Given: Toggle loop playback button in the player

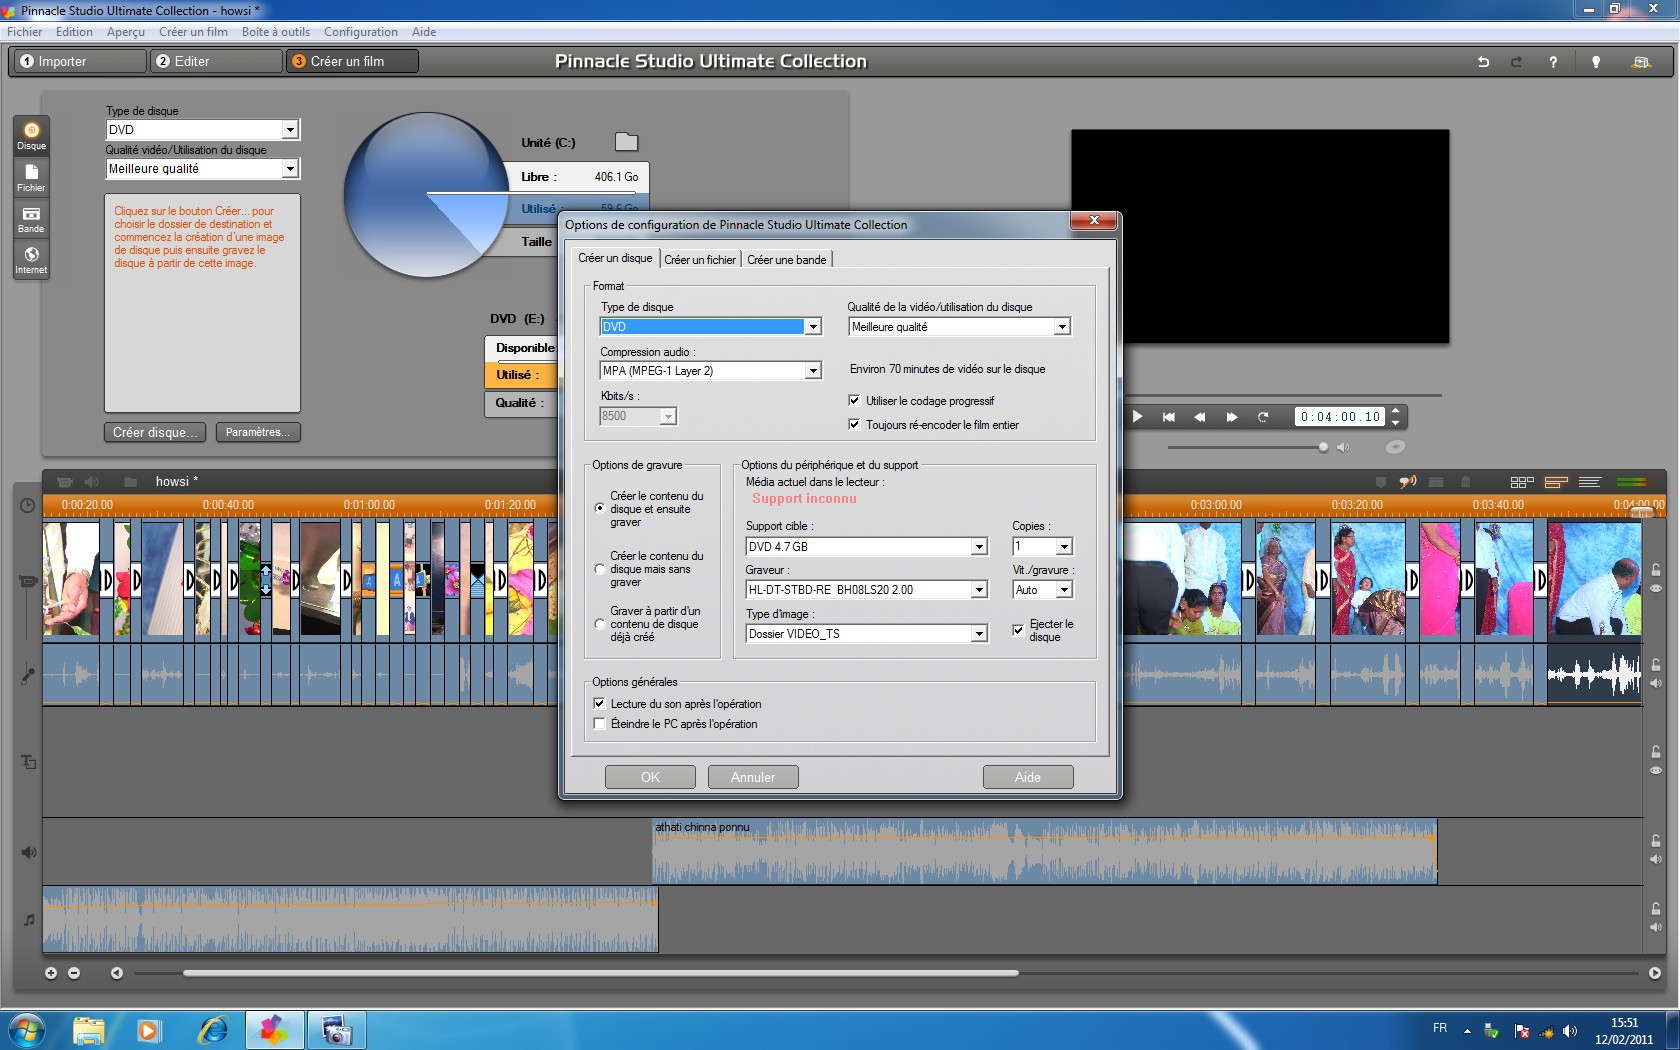Looking at the screenshot, I should pos(1263,417).
